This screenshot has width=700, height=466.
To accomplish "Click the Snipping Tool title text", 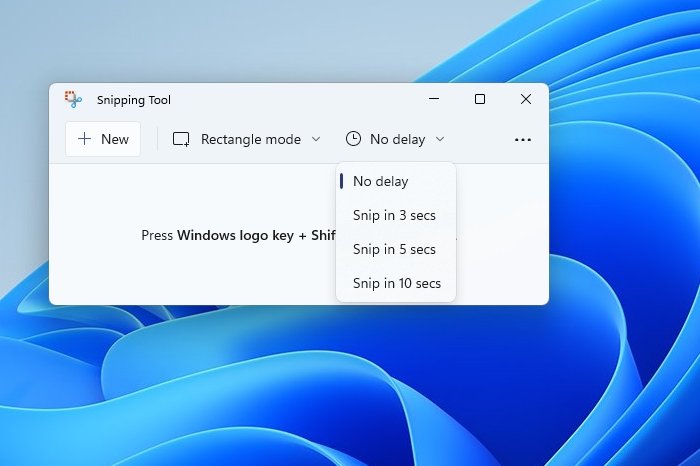I will coord(134,100).
